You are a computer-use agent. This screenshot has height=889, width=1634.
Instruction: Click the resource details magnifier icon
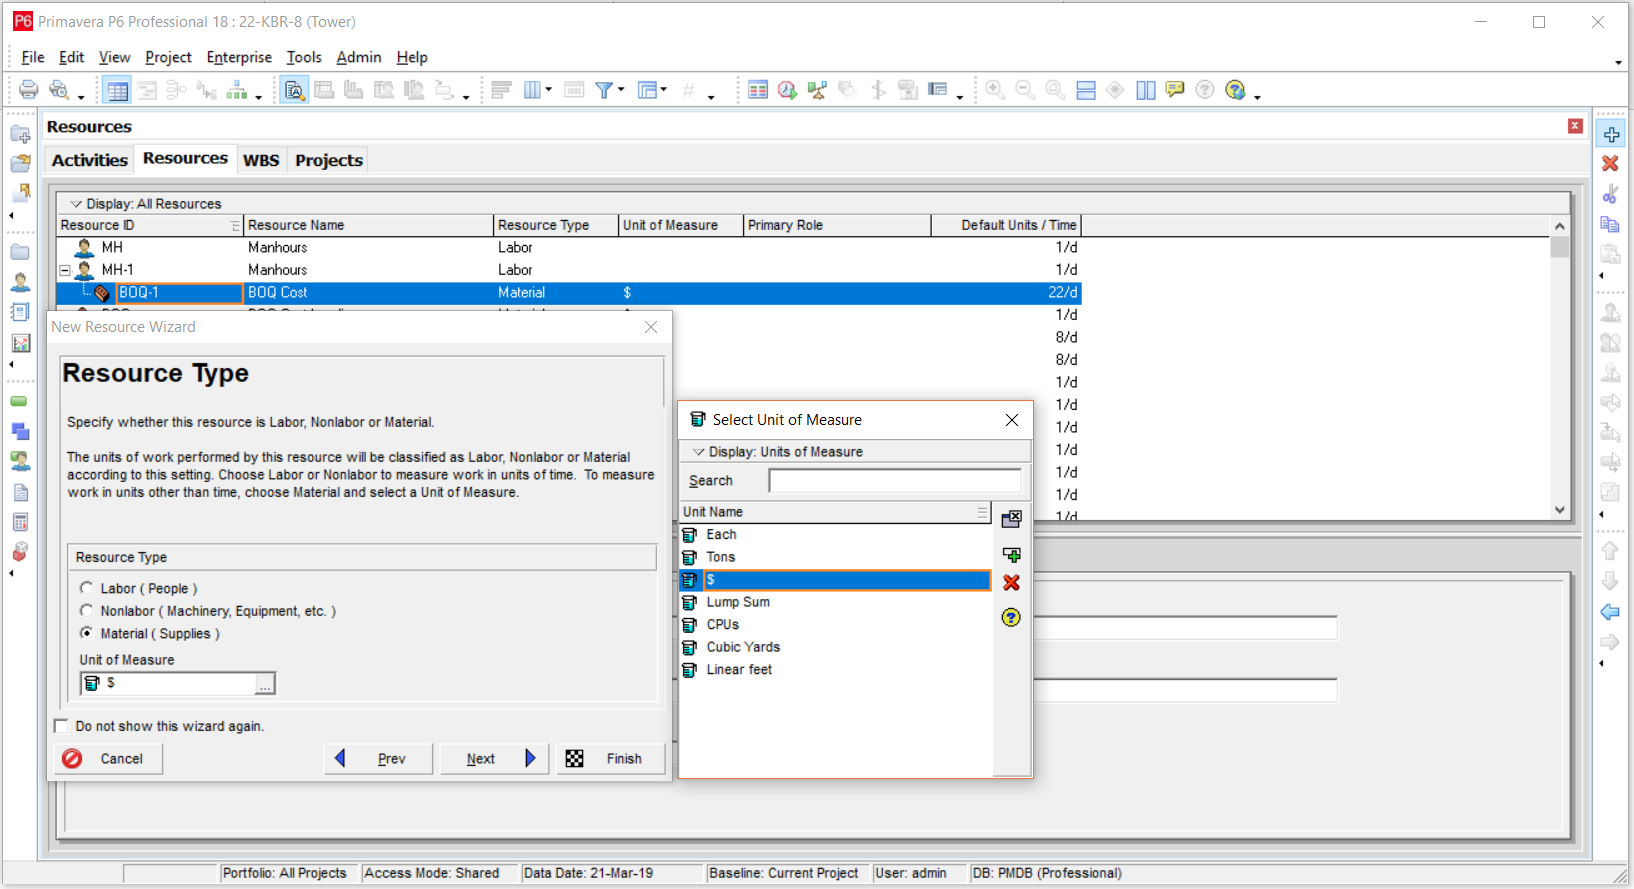(x=294, y=91)
